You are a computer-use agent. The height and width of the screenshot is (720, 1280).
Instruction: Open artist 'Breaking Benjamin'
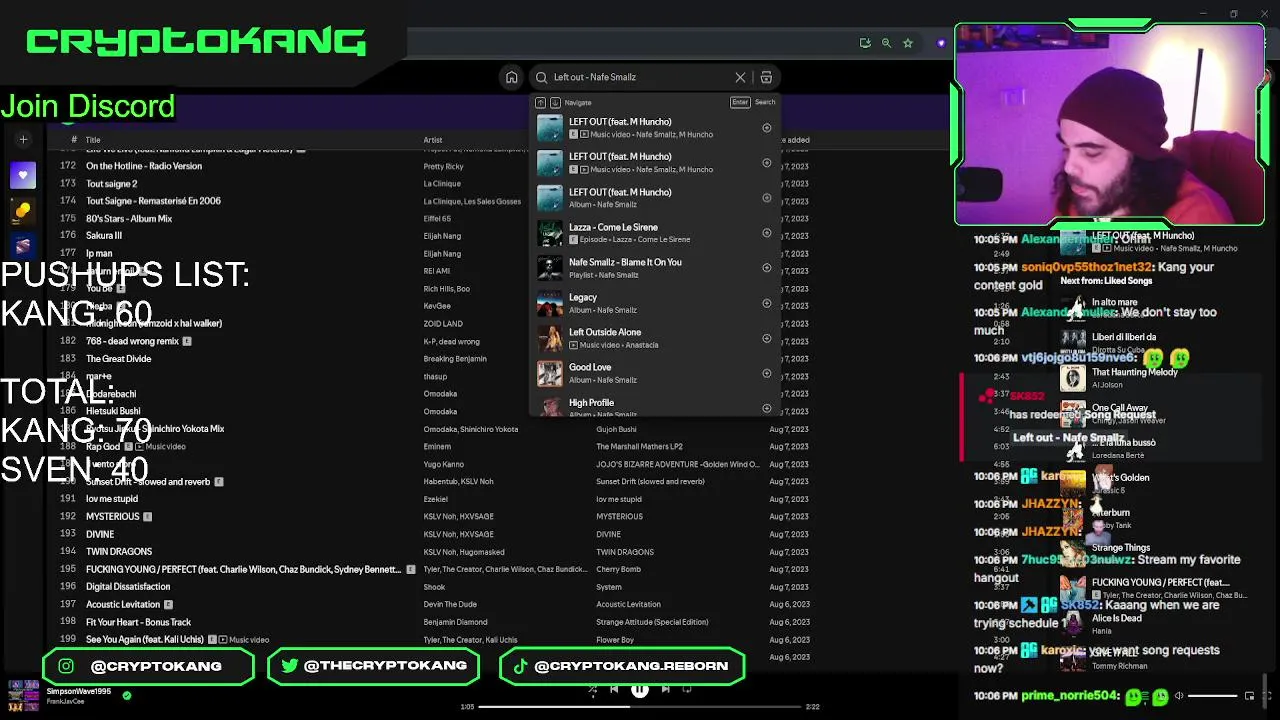coord(455,359)
